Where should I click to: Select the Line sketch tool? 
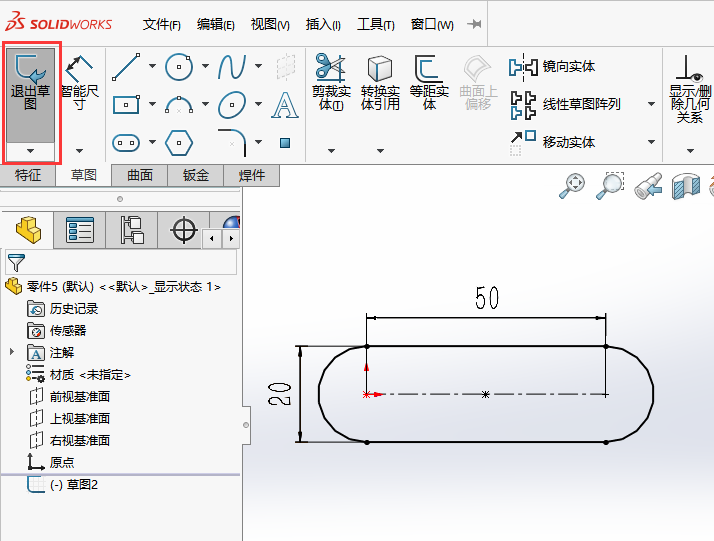pos(126,67)
